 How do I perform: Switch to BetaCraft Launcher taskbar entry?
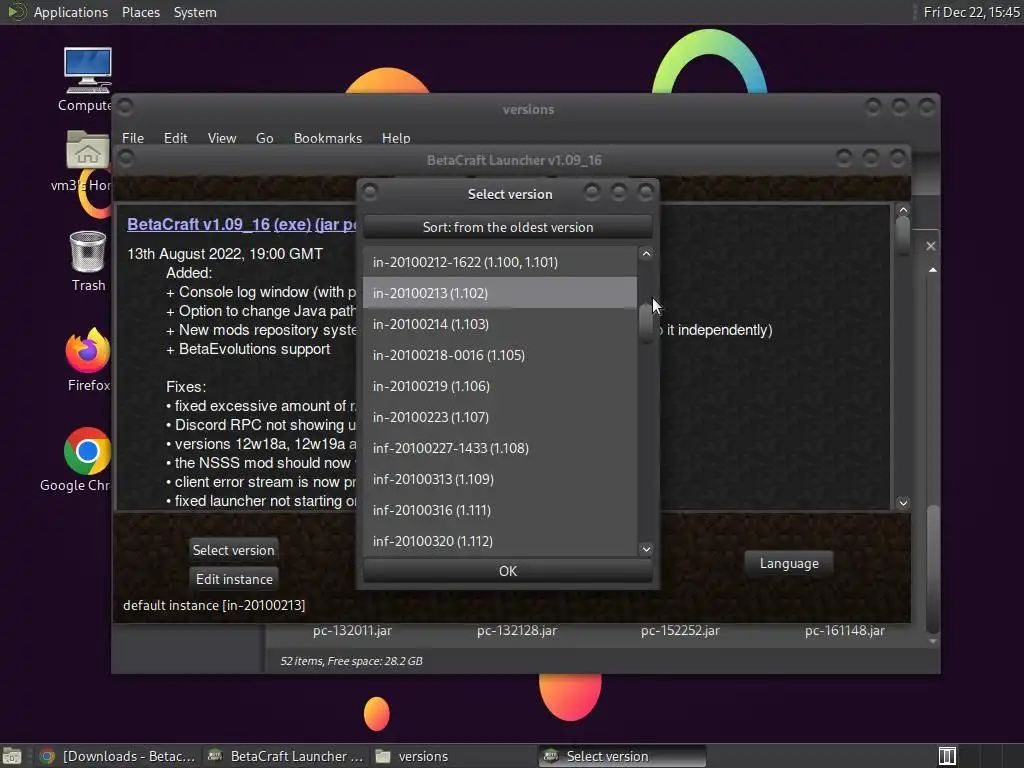285,756
